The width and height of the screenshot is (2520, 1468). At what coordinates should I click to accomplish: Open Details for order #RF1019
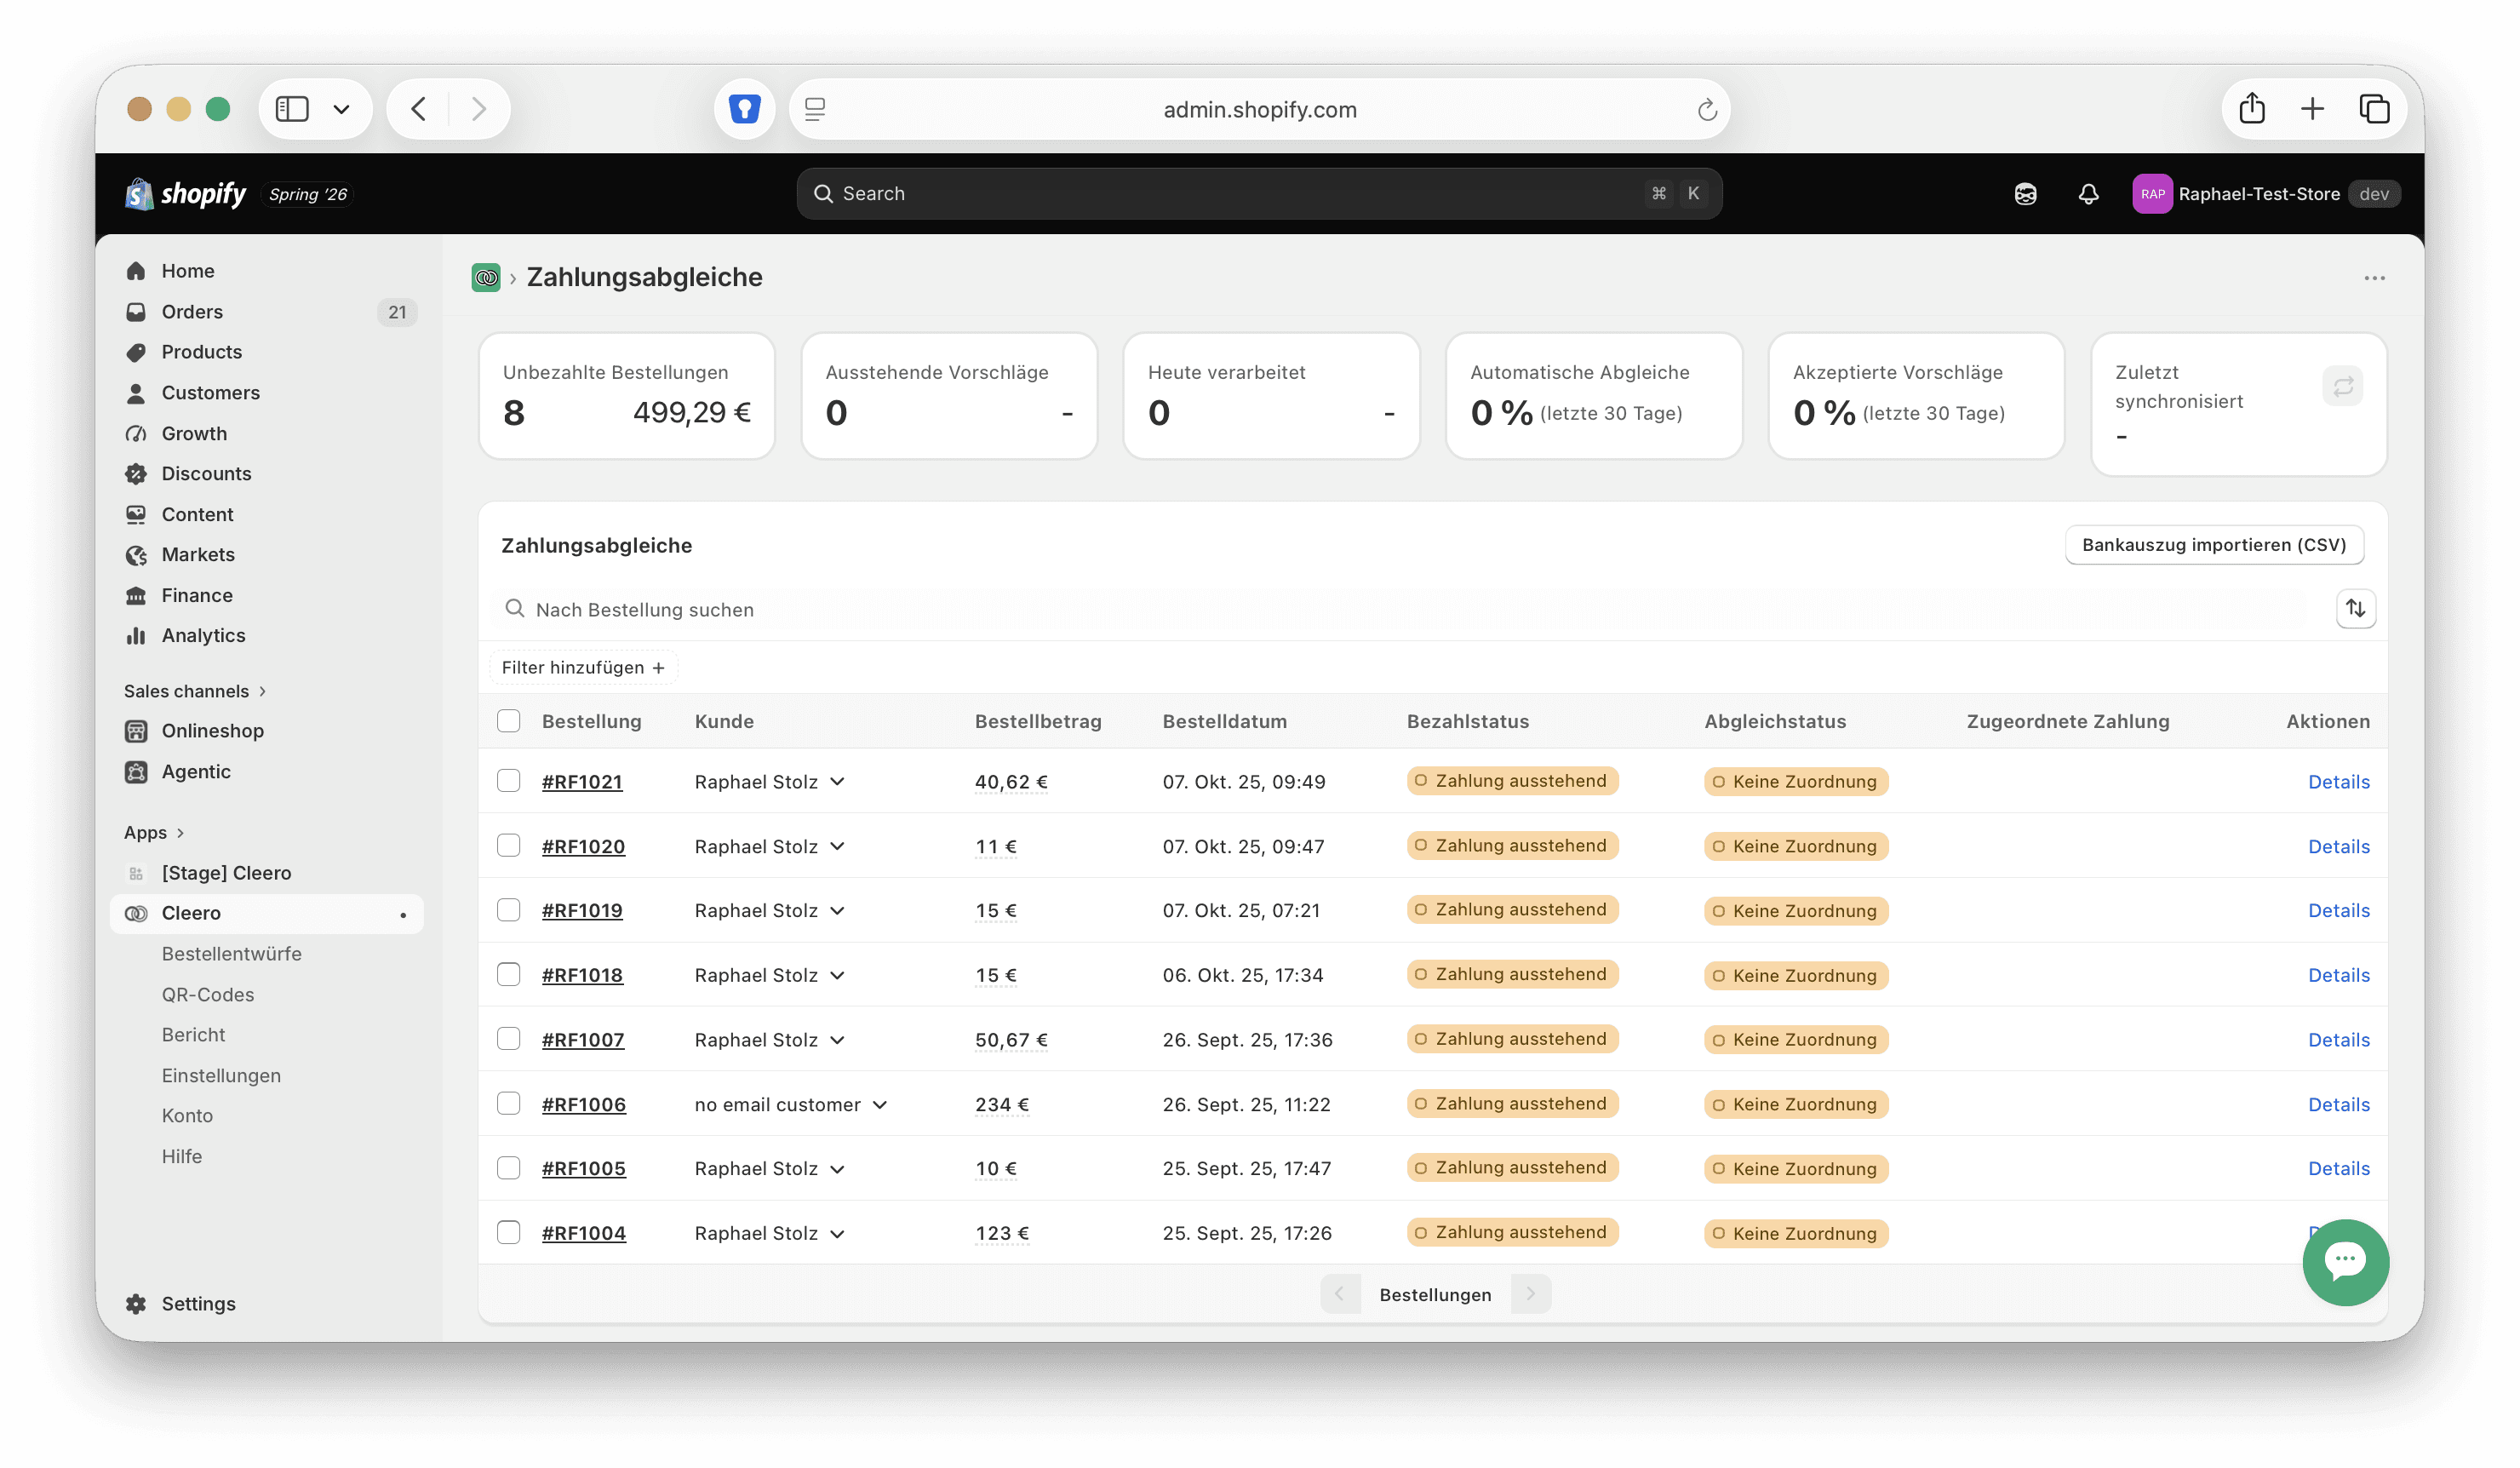[x=2338, y=910]
